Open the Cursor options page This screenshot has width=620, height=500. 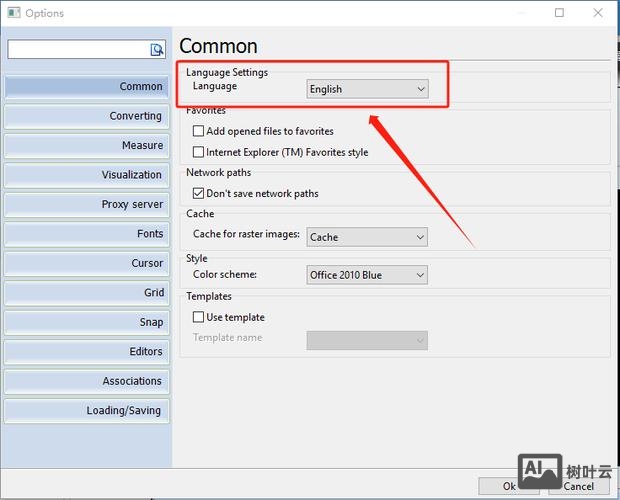[86, 264]
